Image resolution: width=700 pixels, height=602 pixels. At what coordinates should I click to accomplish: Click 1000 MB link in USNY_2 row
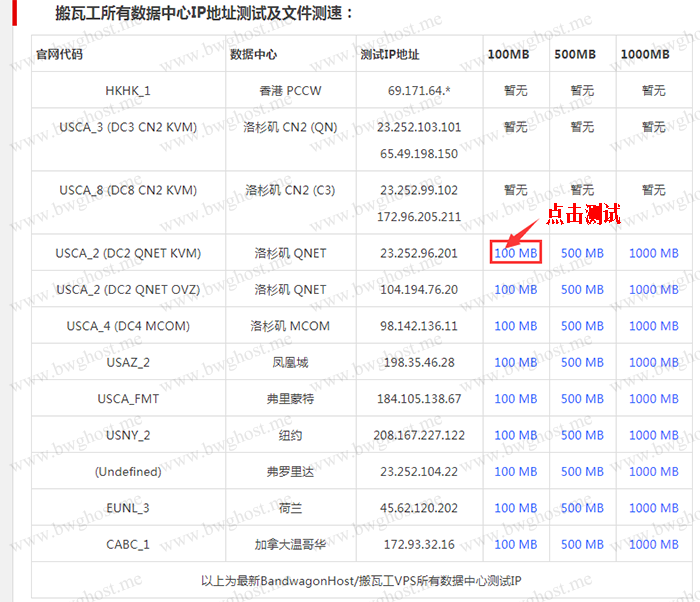(x=654, y=435)
